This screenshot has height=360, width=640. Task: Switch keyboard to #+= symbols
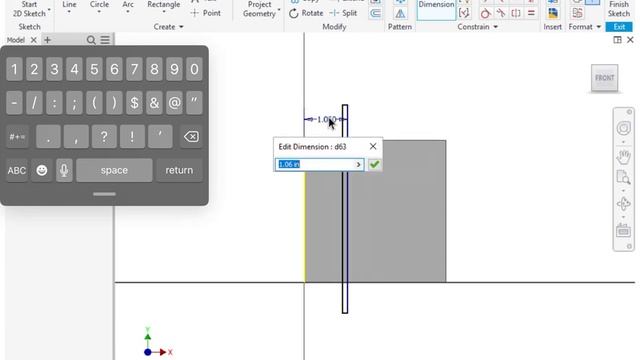(17, 136)
